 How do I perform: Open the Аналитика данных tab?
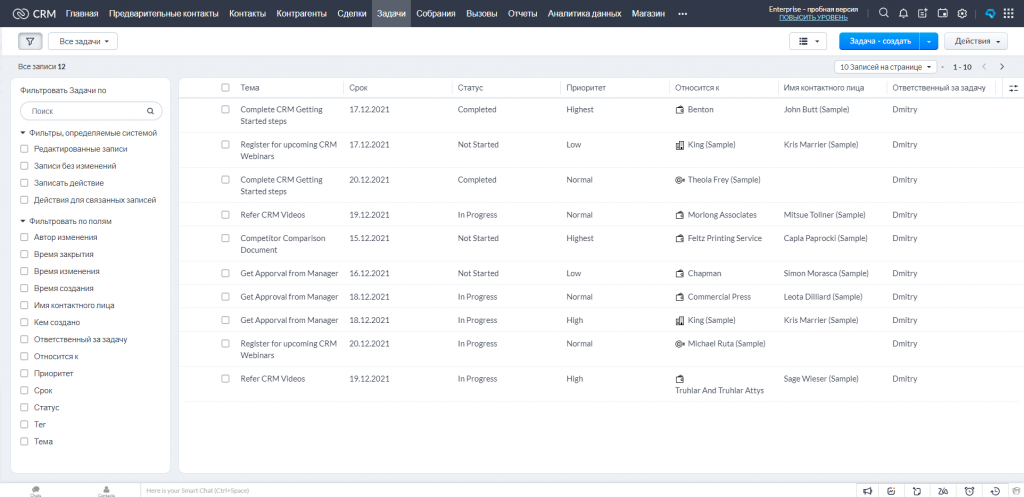pyautogui.click(x=584, y=14)
